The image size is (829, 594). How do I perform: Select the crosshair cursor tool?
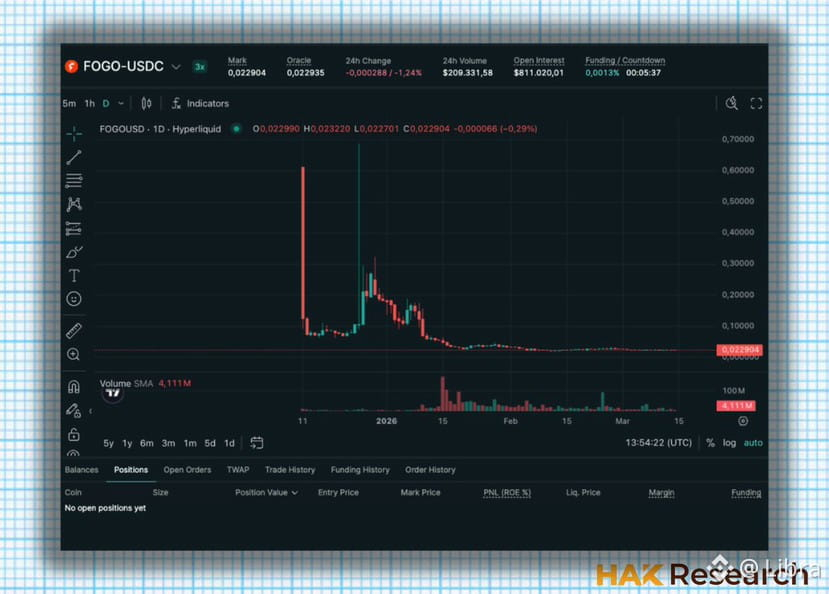point(74,134)
